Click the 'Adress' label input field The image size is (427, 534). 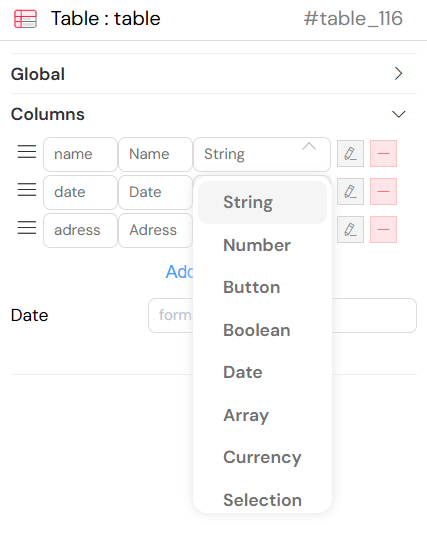155,230
